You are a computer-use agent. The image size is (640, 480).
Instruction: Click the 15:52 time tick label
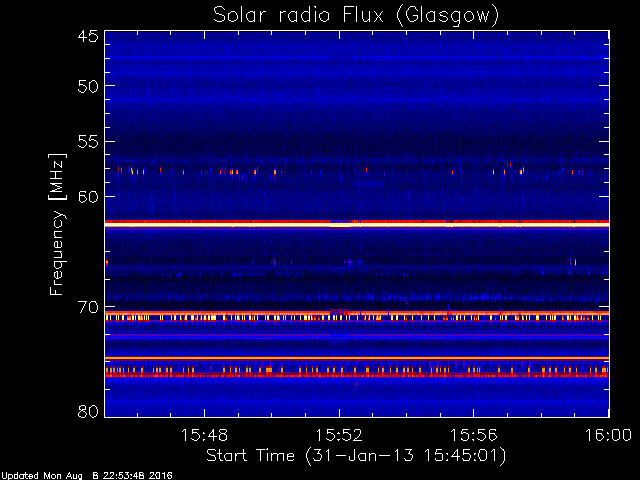339,435
